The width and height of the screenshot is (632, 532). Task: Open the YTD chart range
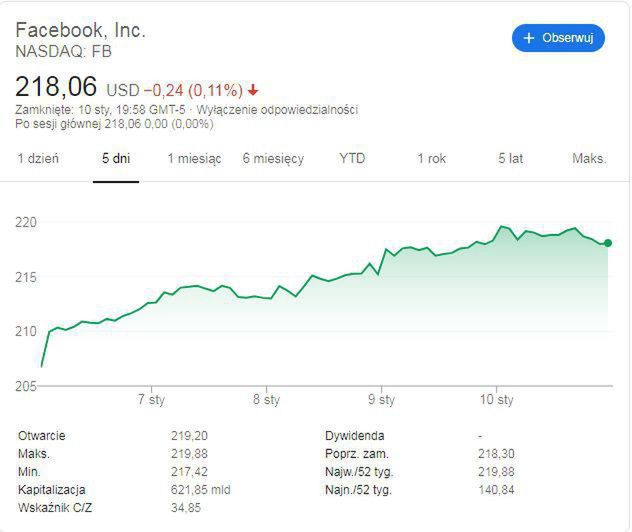pyautogui.click(x=352, y=159)
